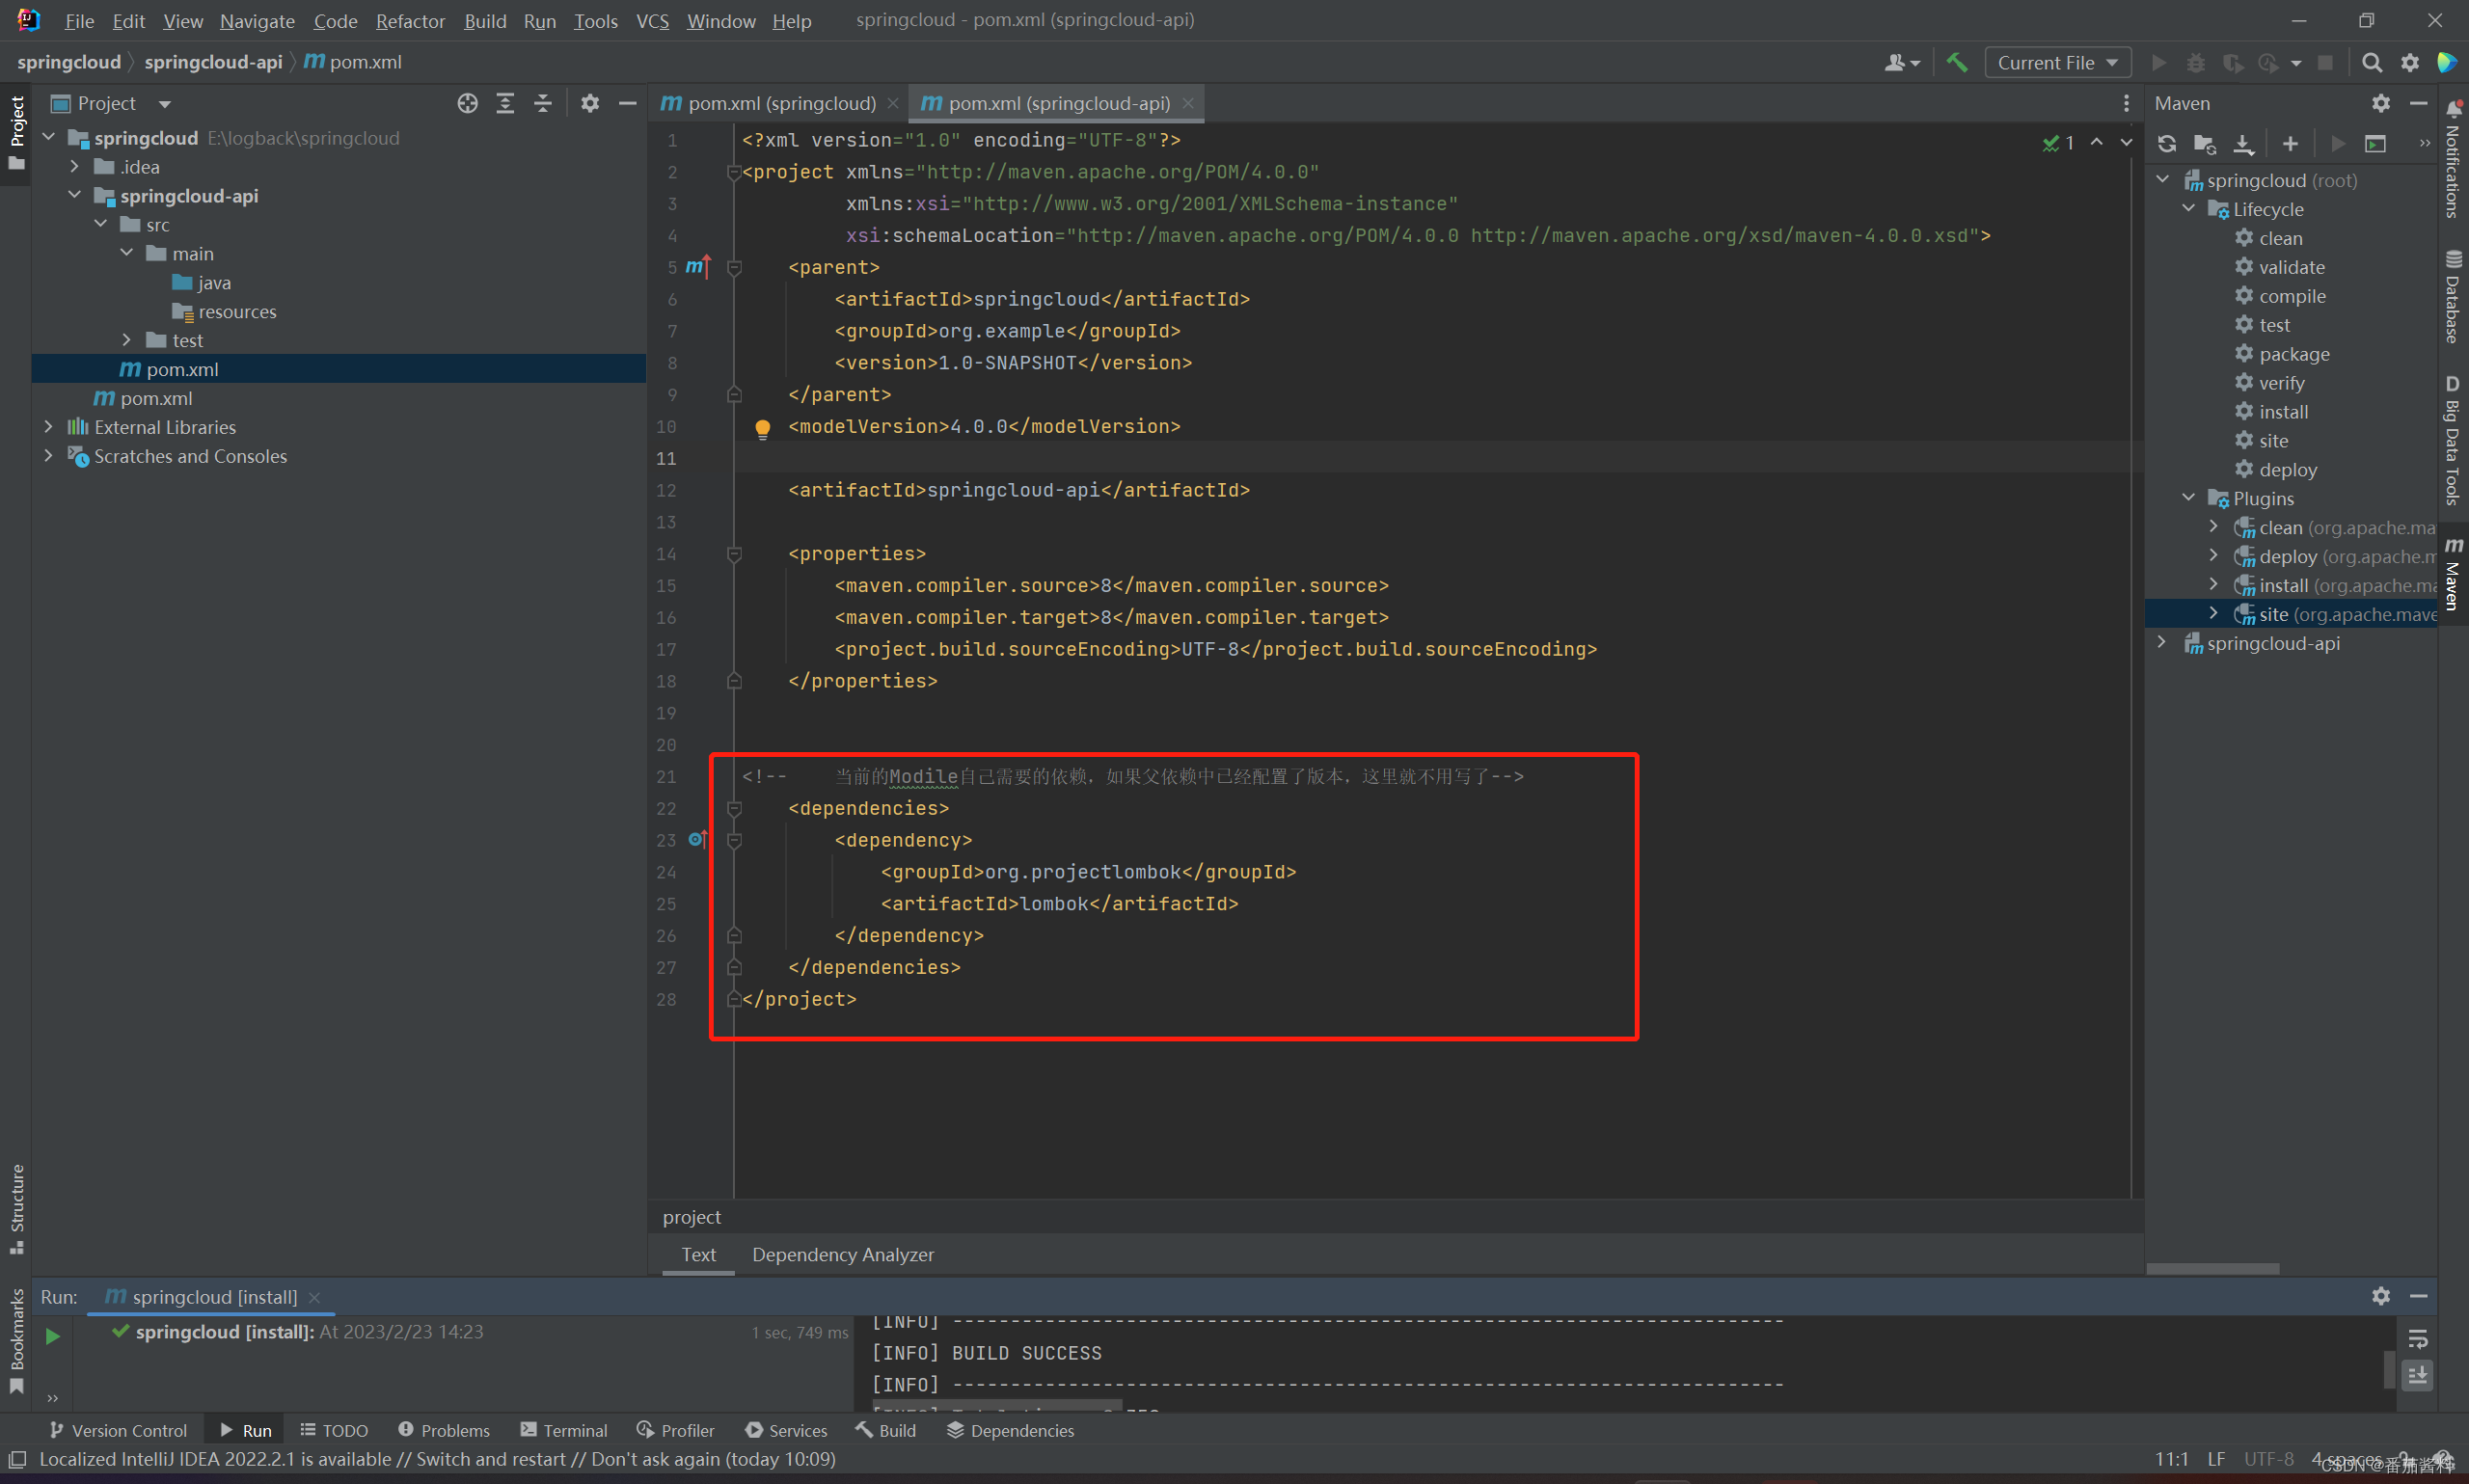The height and width of the screenshot is (1484, 2469).
Task: Click Collapse All in Project panel
Action: [x=543, y=103]
